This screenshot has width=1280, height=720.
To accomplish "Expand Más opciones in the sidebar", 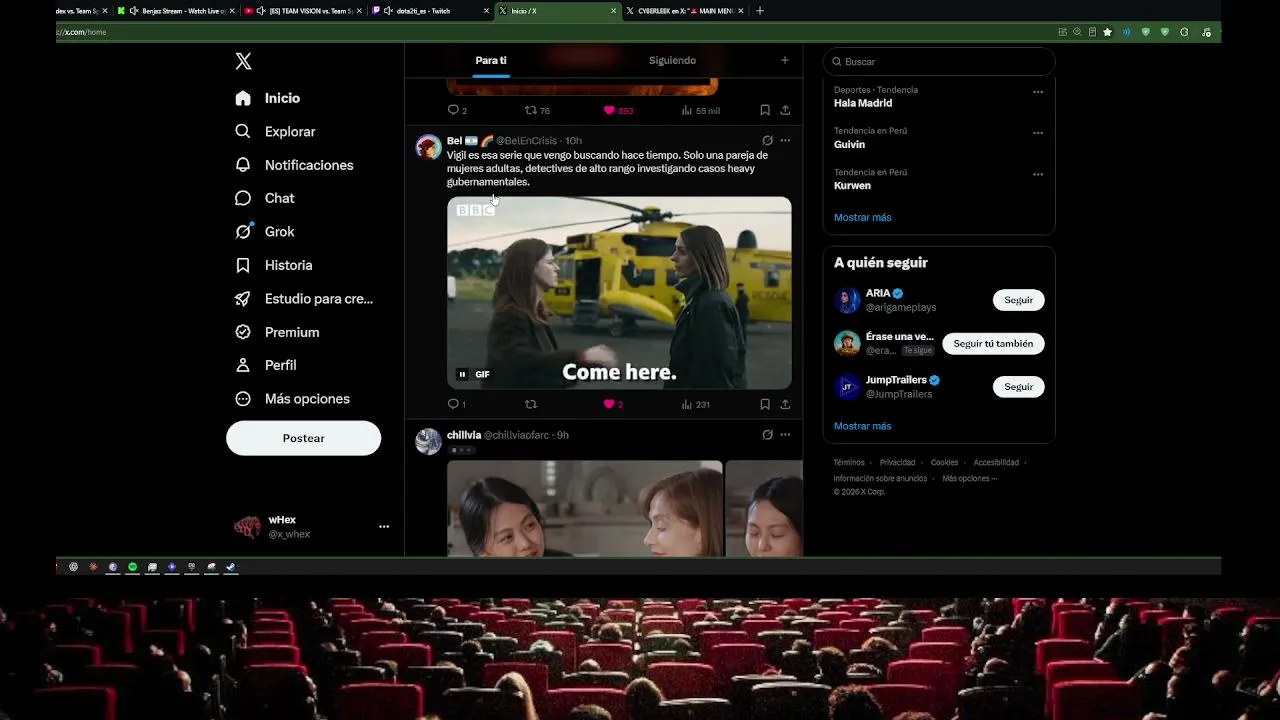I will [292, 398].
